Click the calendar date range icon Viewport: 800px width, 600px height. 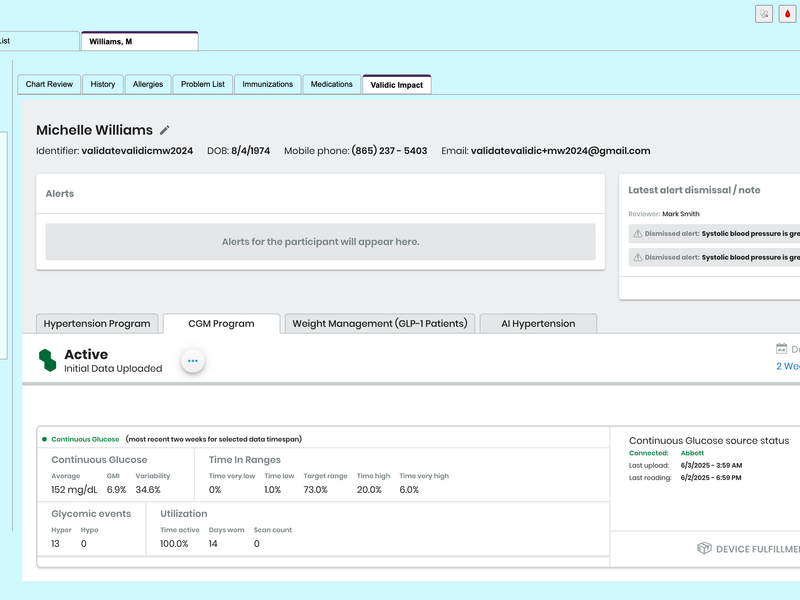(x=782, y=349)
